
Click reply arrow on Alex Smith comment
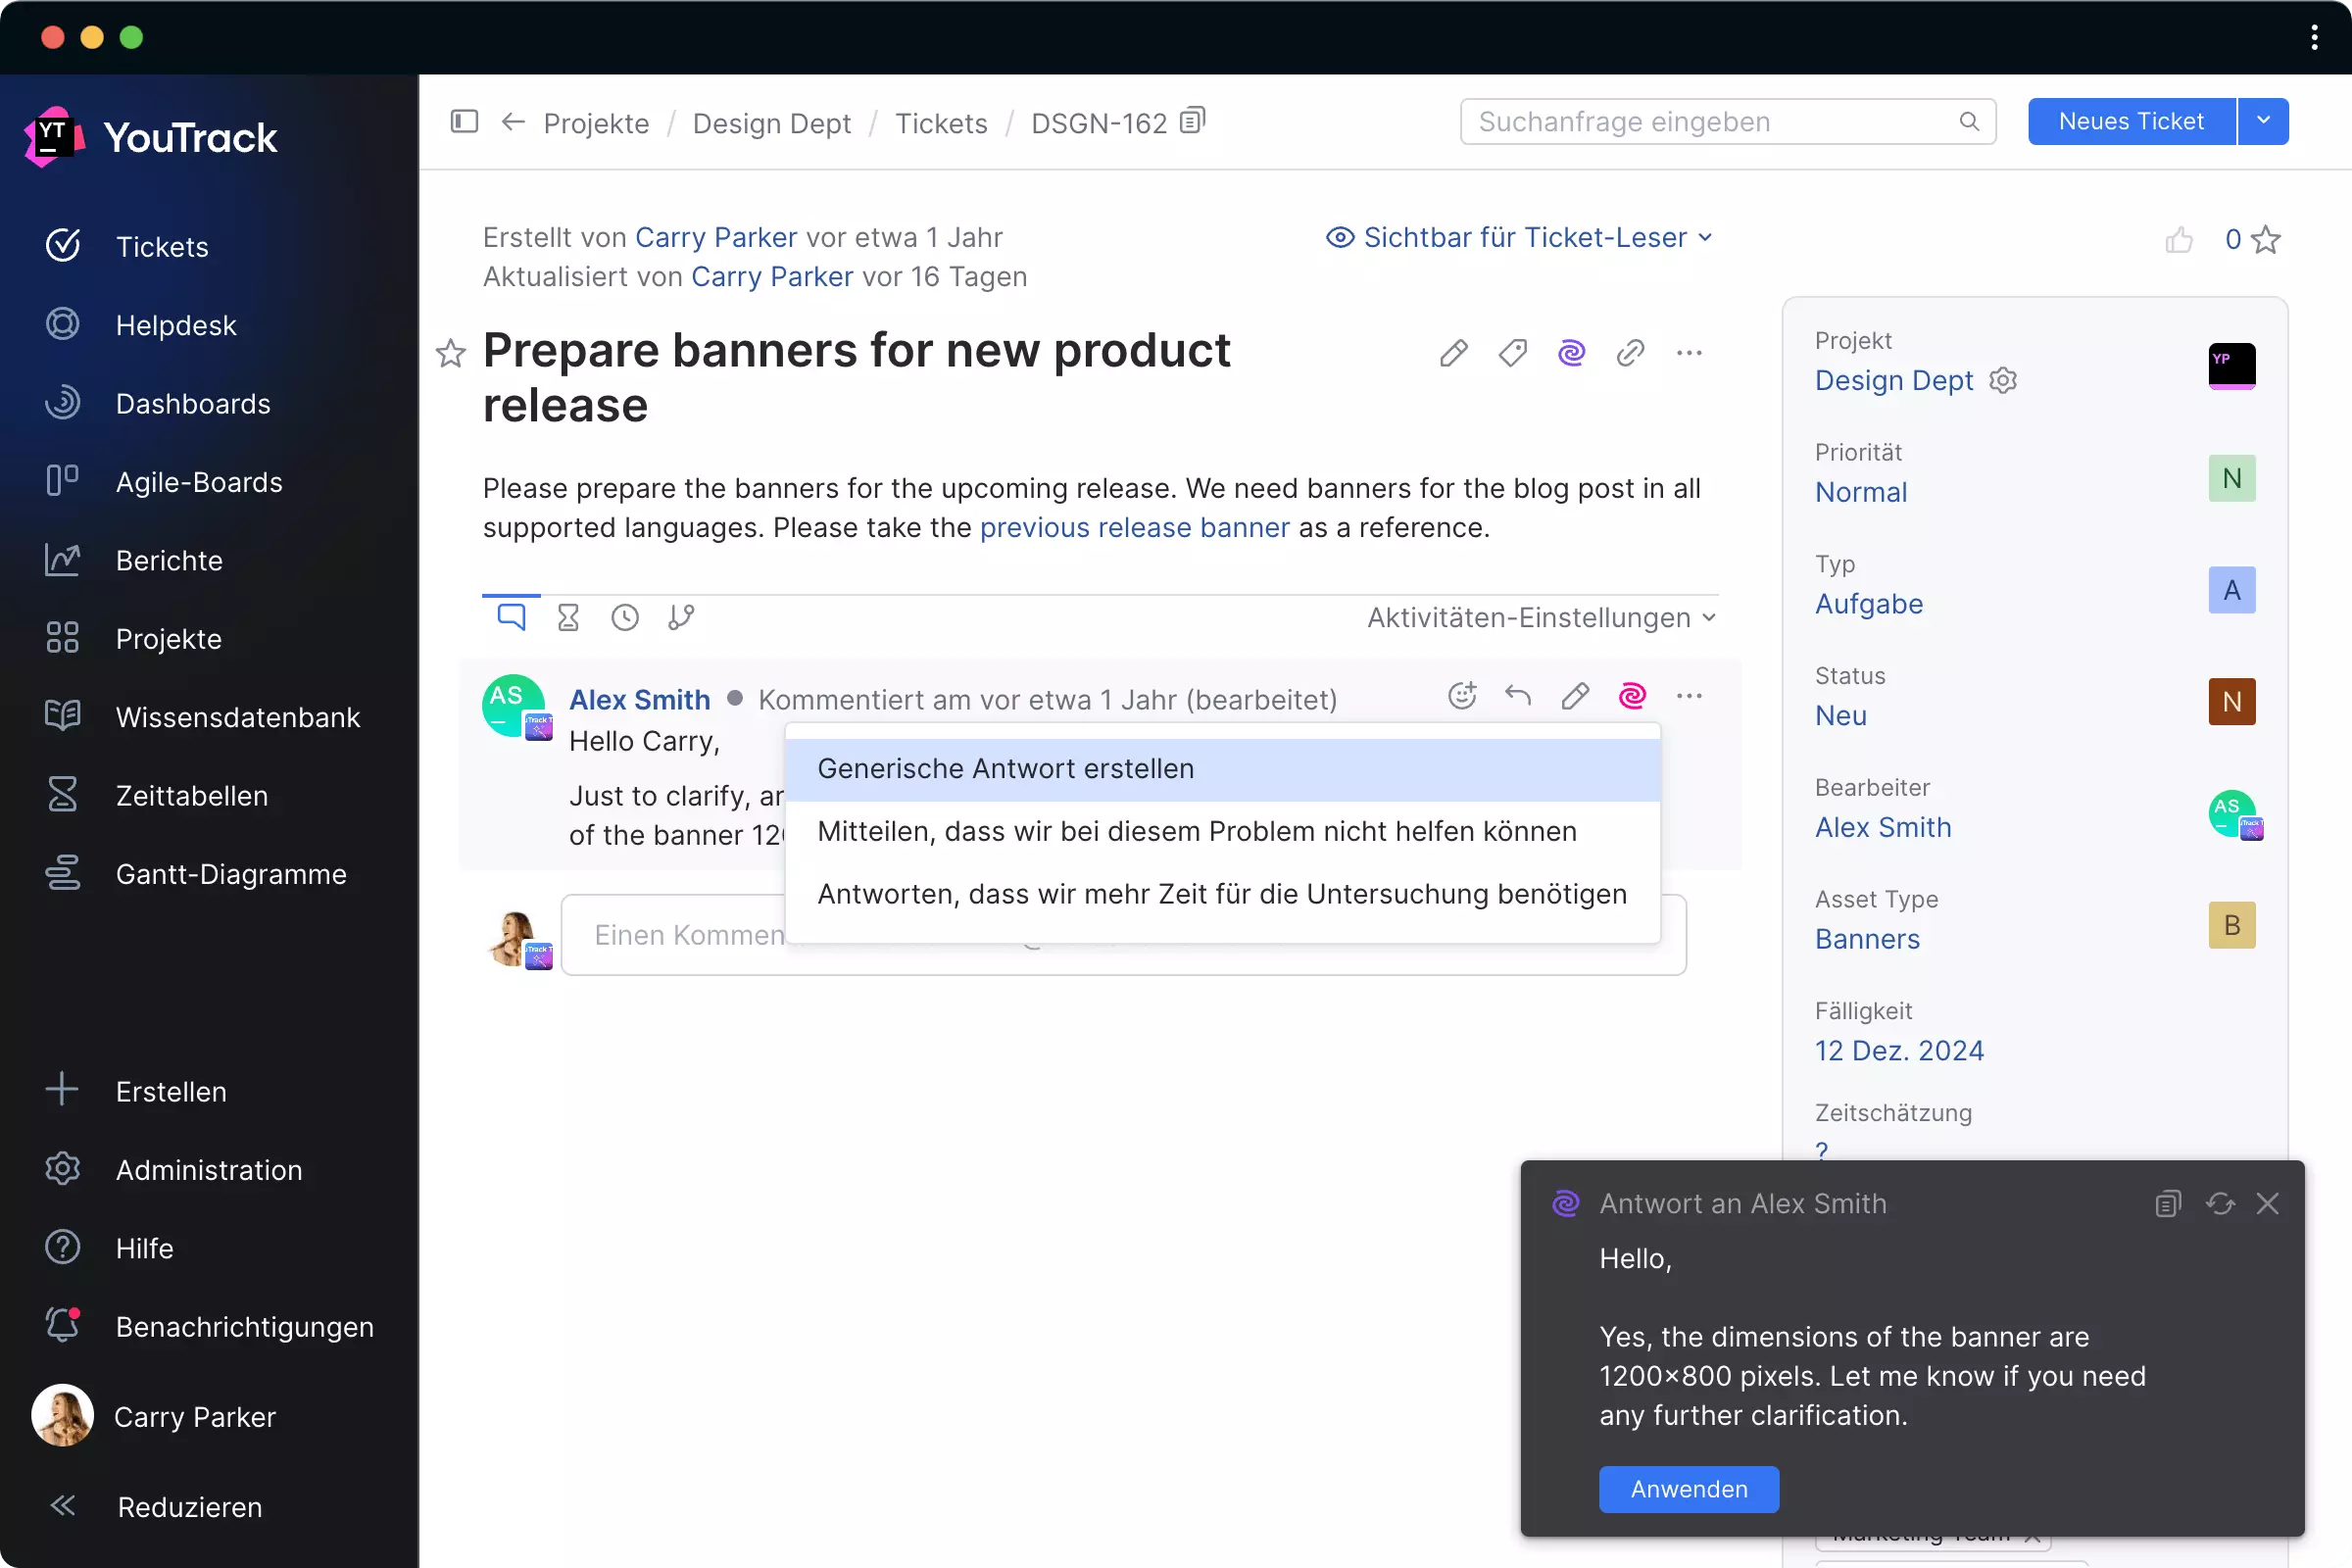click(1518, 695)
